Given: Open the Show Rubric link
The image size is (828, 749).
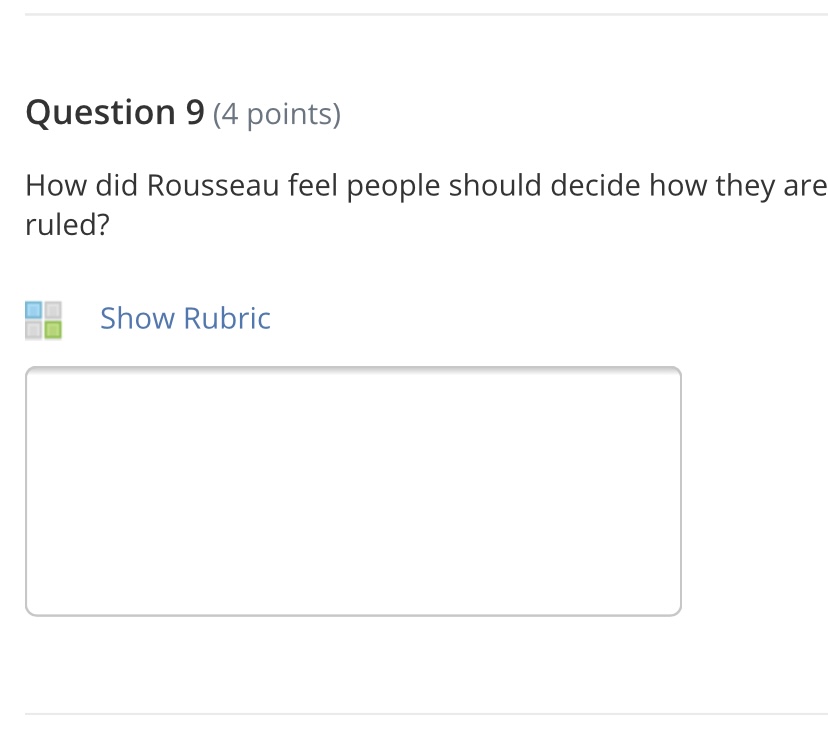Looking at the screenshot, I should [x=185, y=319].
